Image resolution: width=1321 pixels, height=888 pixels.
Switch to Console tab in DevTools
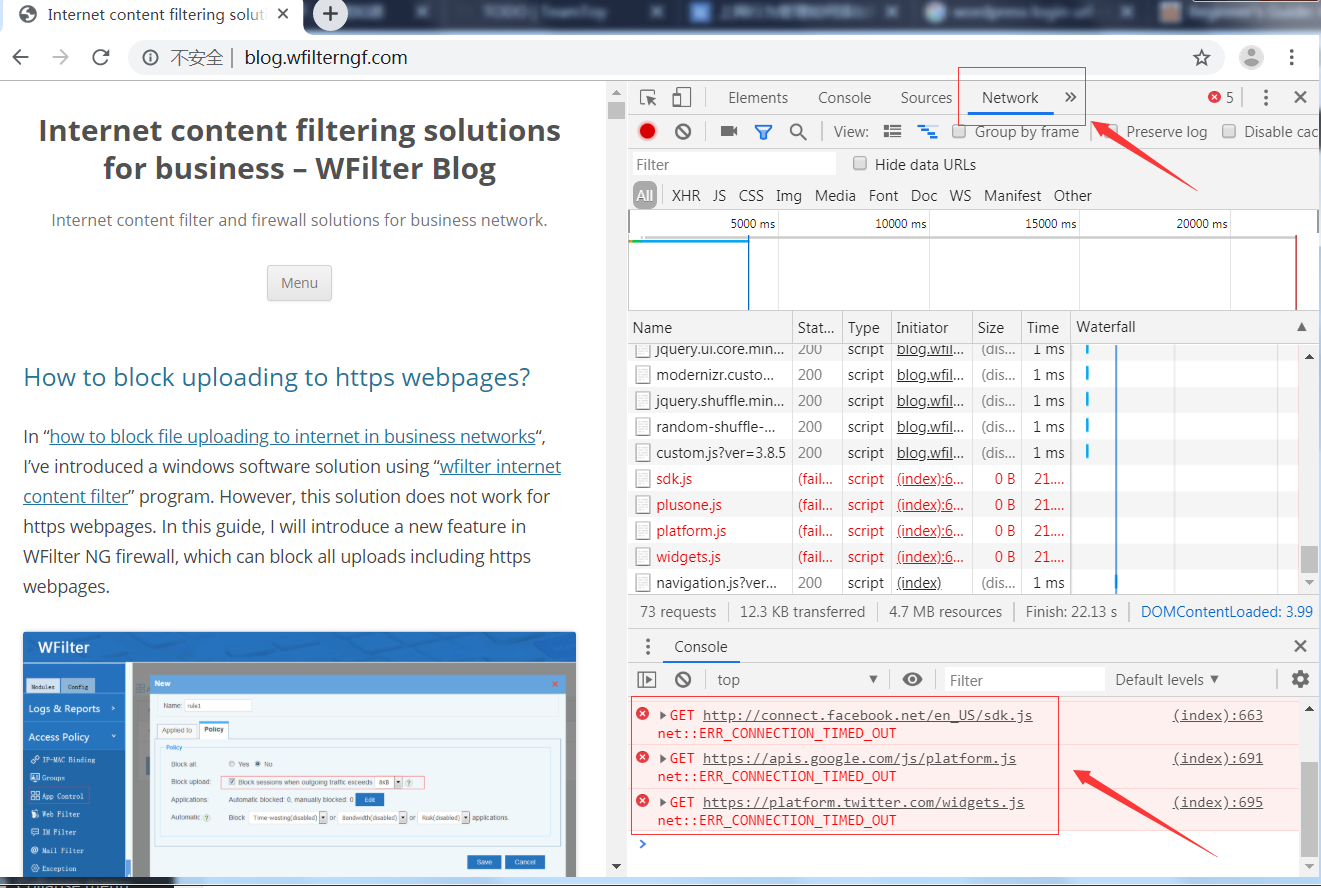(844, 97)
